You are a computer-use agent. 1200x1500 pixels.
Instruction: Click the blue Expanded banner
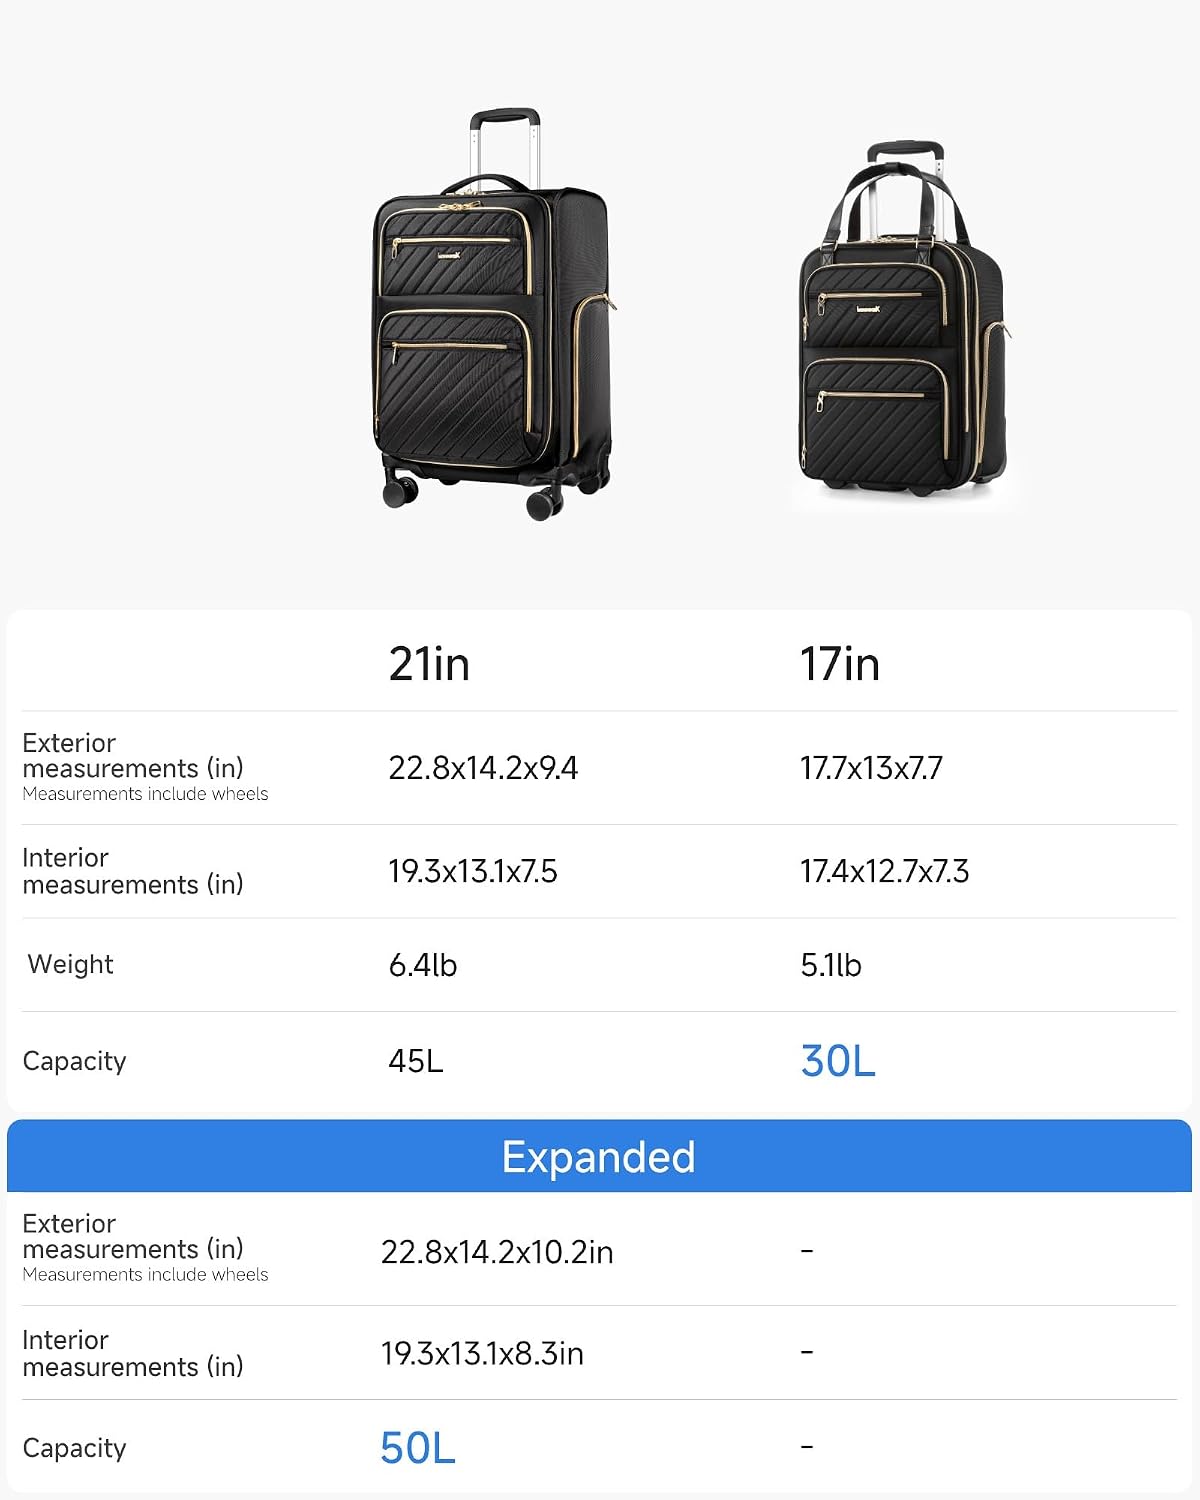[x=599, y=1156]
